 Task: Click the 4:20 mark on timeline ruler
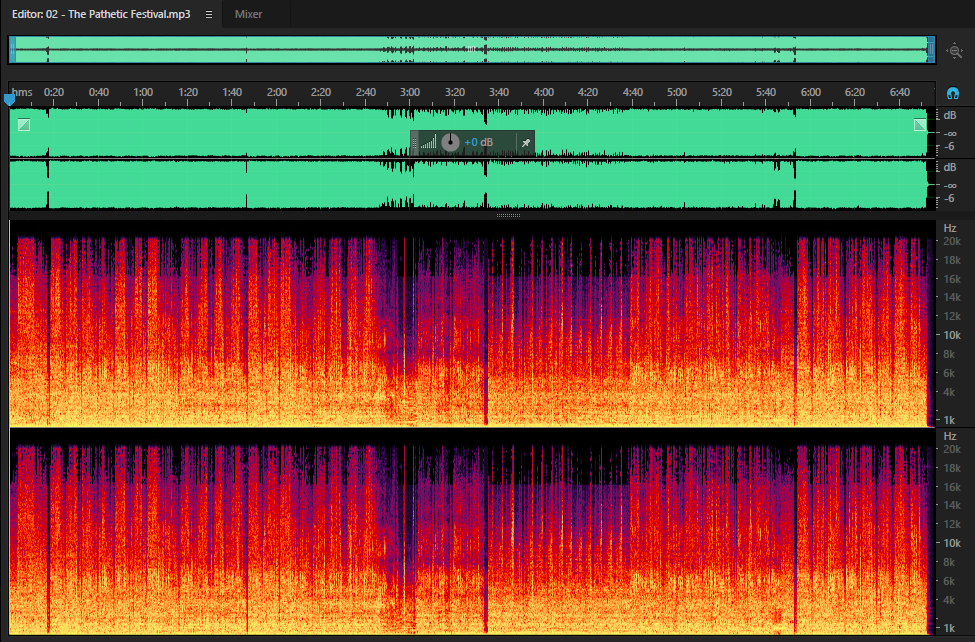coord(588,92)
